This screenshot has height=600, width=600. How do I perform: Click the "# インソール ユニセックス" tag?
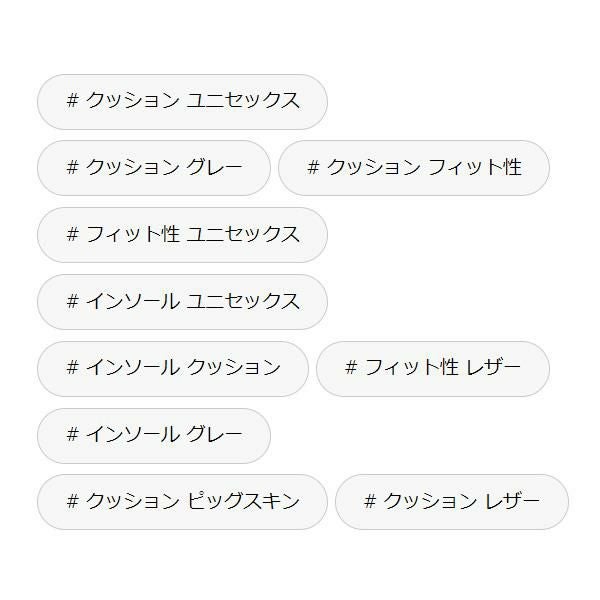point(182,301)
